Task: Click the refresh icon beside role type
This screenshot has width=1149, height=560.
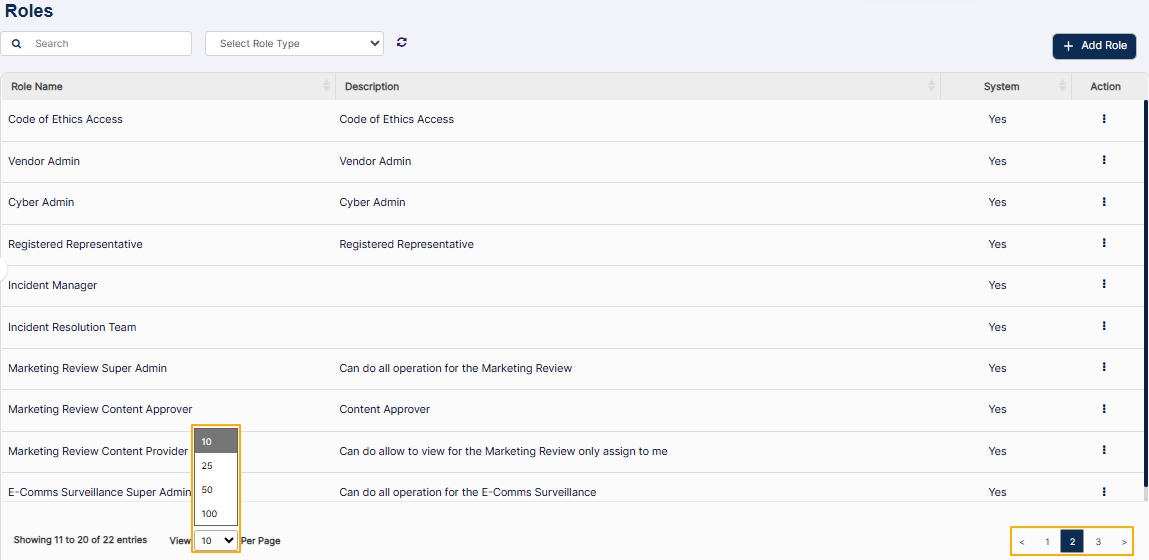Action: click(x=402, y=43)
